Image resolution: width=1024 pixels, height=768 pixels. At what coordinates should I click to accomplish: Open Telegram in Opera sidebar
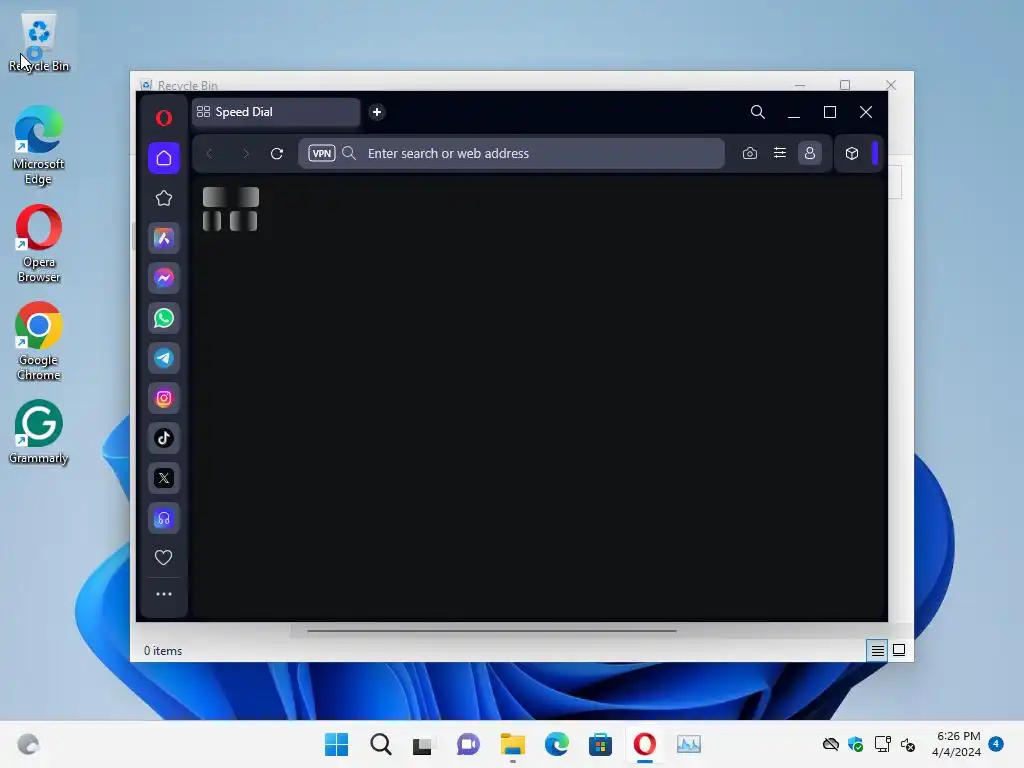164,358
